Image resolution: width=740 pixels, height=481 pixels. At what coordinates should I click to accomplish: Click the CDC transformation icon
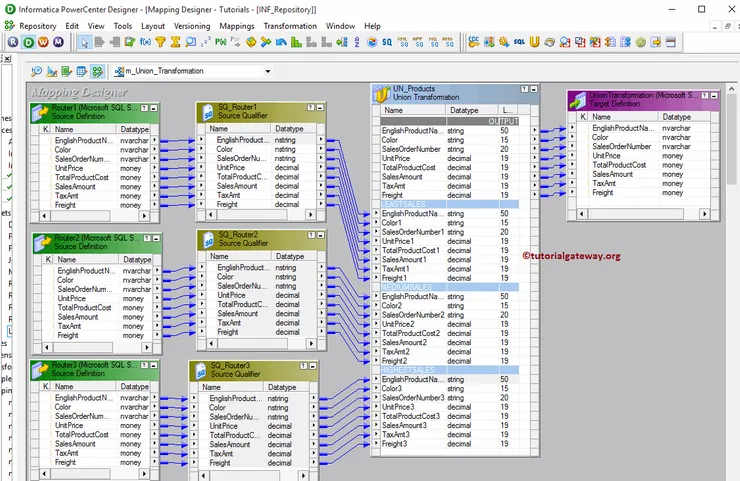coord(473,42)
